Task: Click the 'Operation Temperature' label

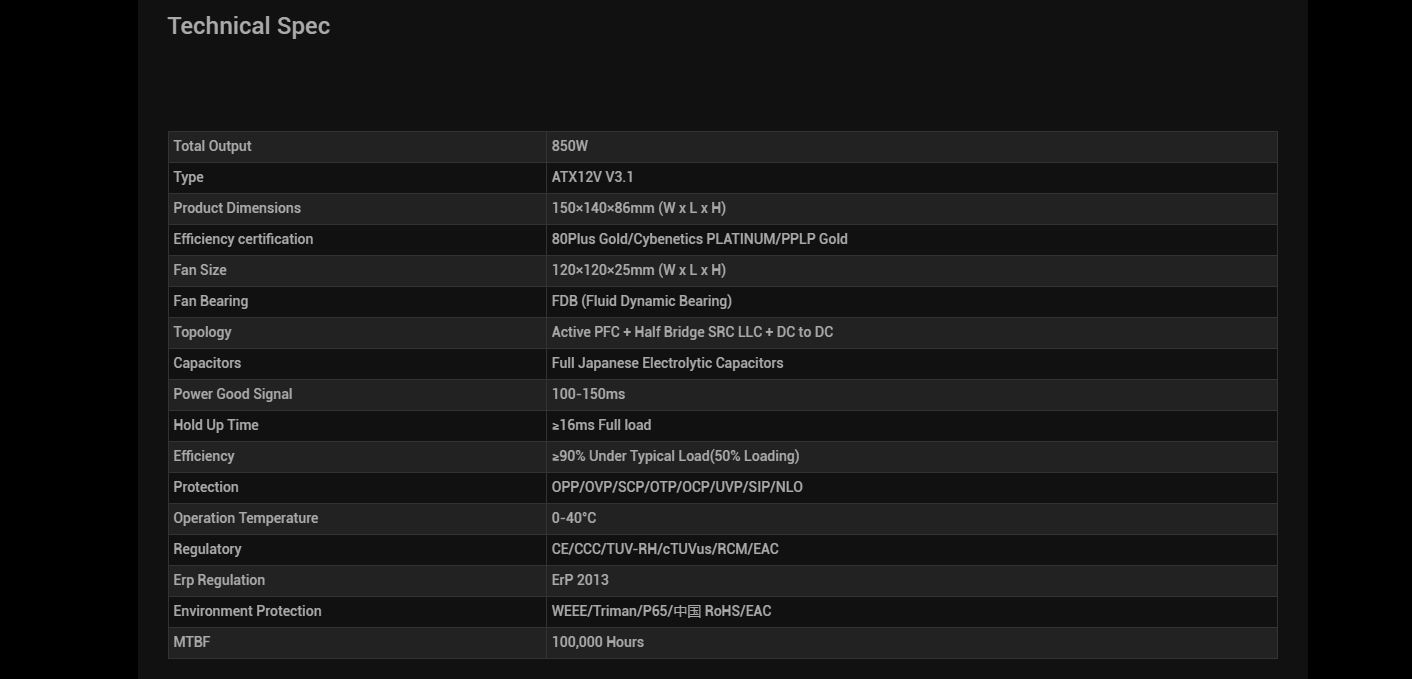Action: (246, 518)
